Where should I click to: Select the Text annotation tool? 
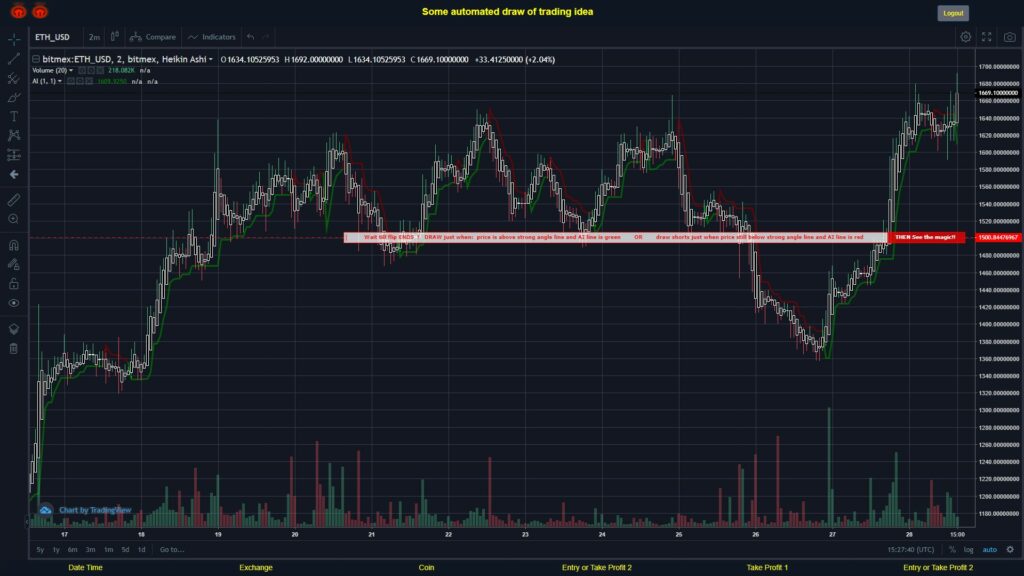click(14, 116)
